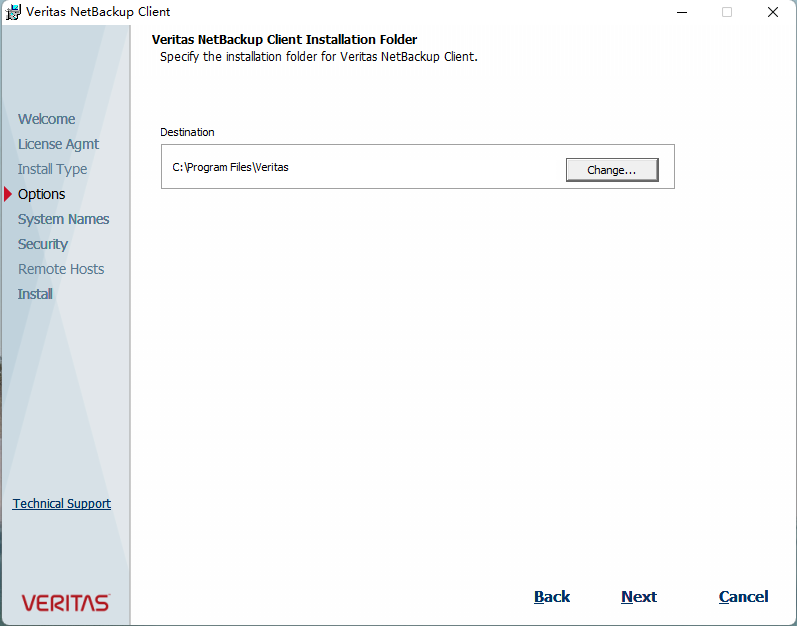797x626 pixels.
Task: Select the Security step
Action: pos(43,244)
